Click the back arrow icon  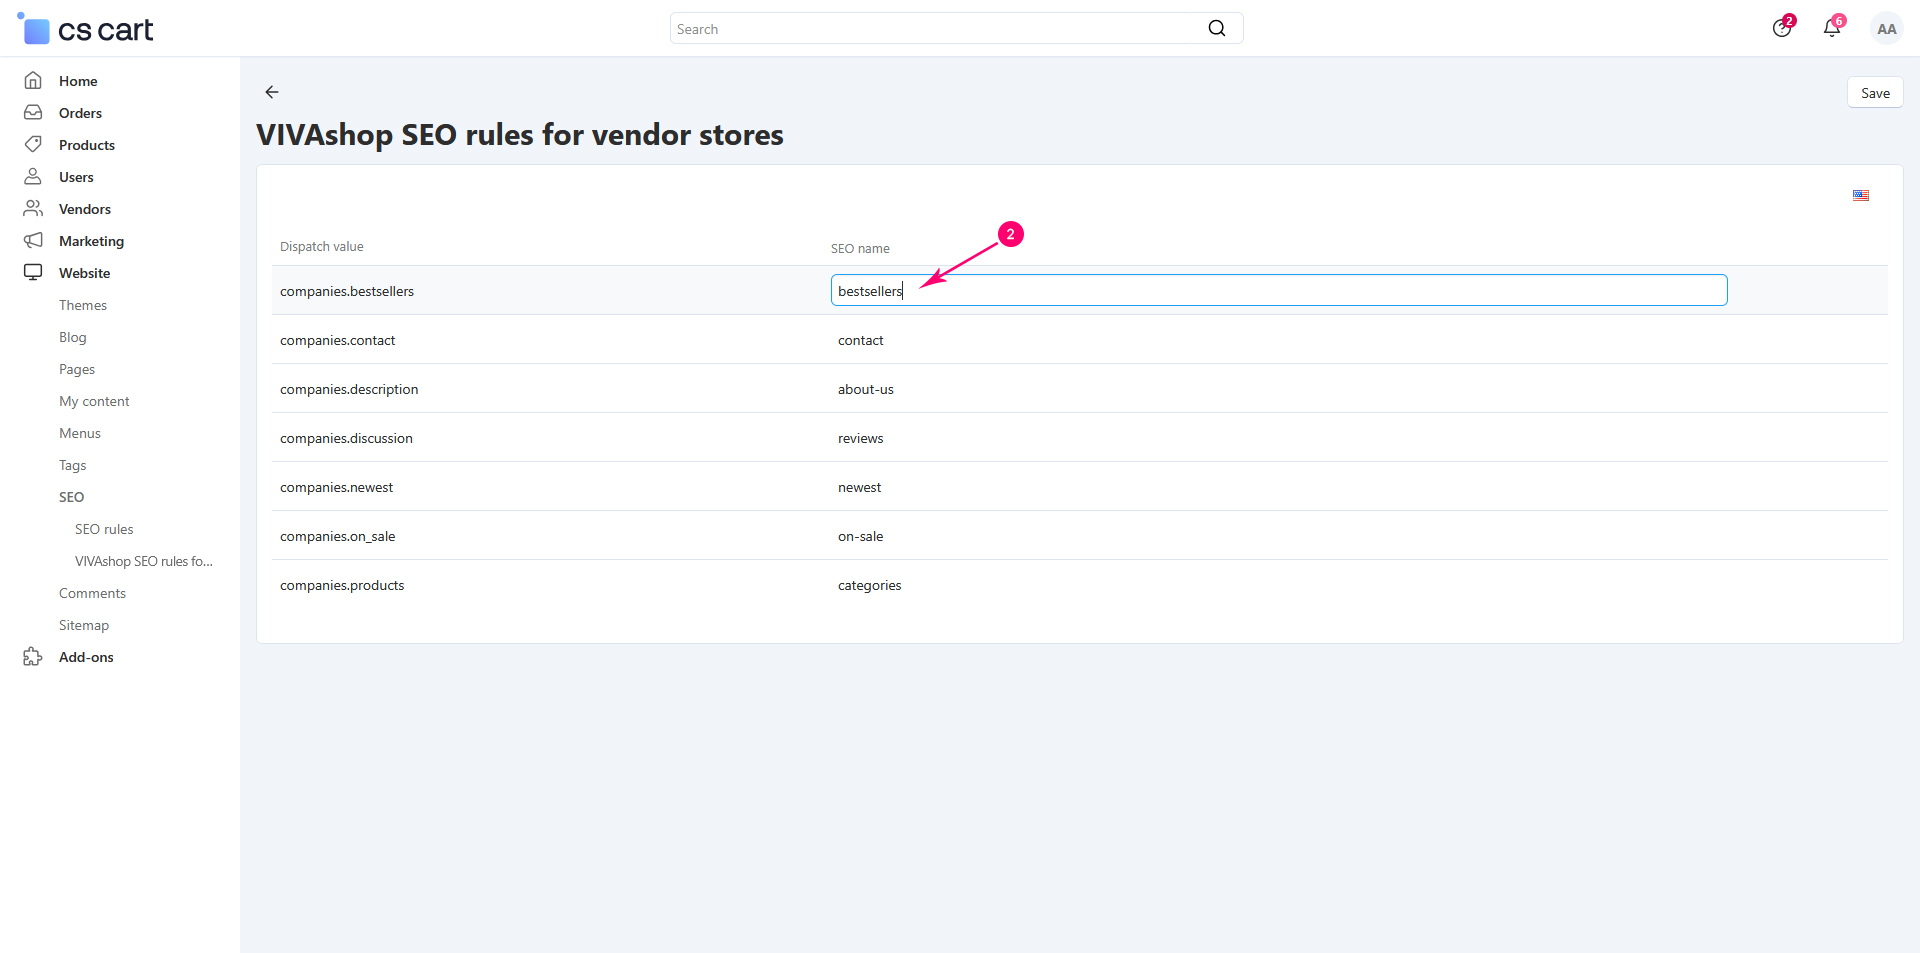pyautogui.click(x=272, y=92)
